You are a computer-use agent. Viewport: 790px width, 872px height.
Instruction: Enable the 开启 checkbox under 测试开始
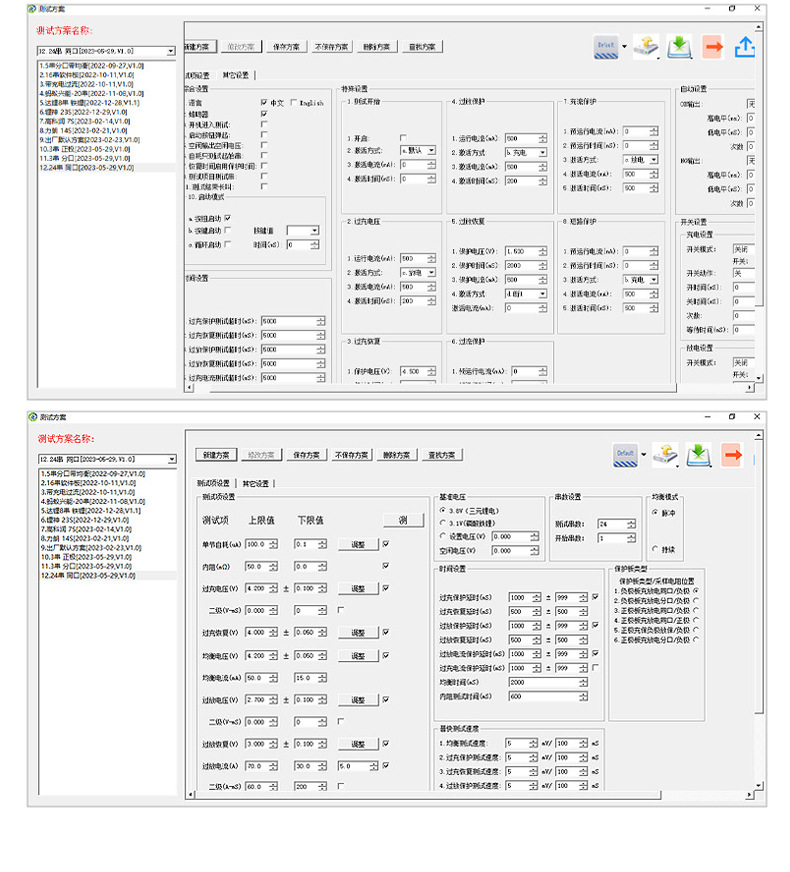tap(403, 137)
